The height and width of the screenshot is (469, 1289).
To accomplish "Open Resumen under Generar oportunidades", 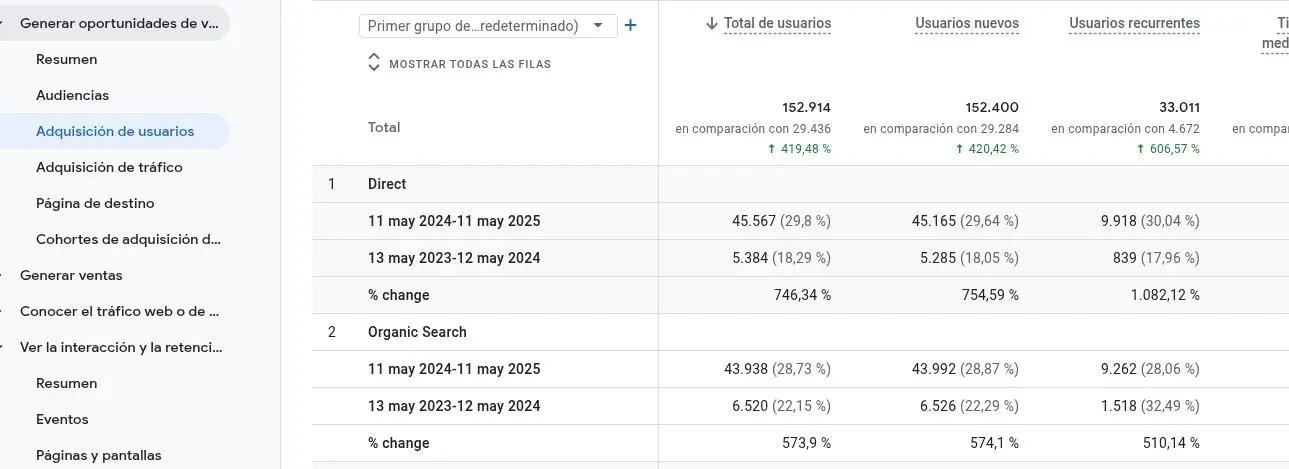I will (x=67, y=59).
